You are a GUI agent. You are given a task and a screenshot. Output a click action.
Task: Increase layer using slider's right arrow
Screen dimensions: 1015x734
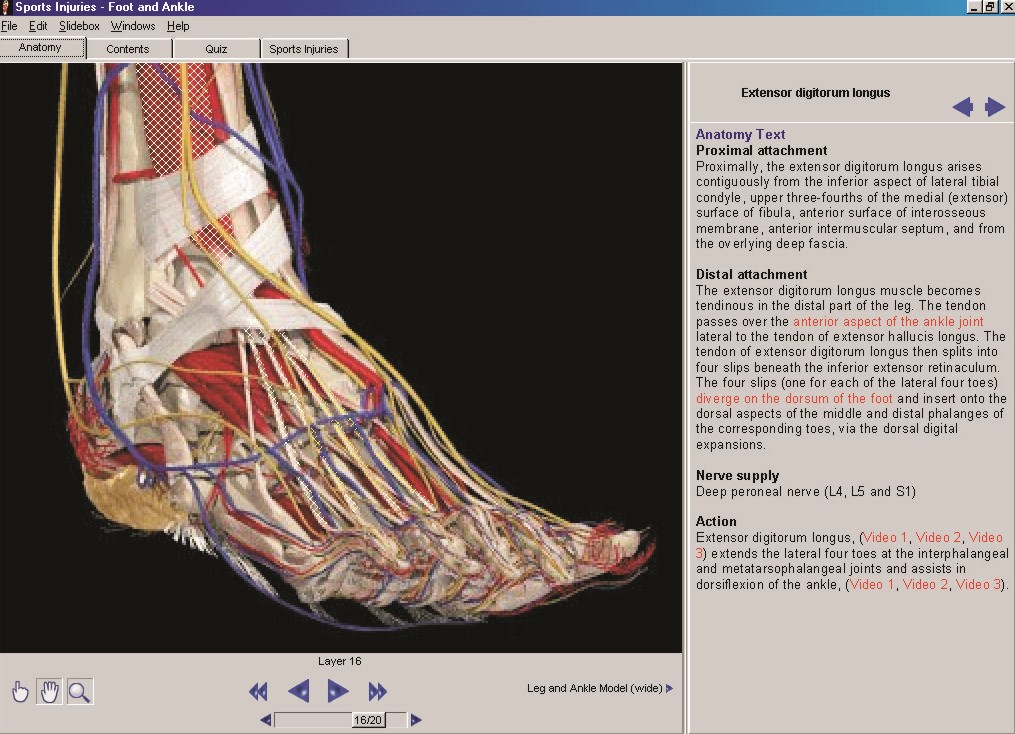(416, 720)
